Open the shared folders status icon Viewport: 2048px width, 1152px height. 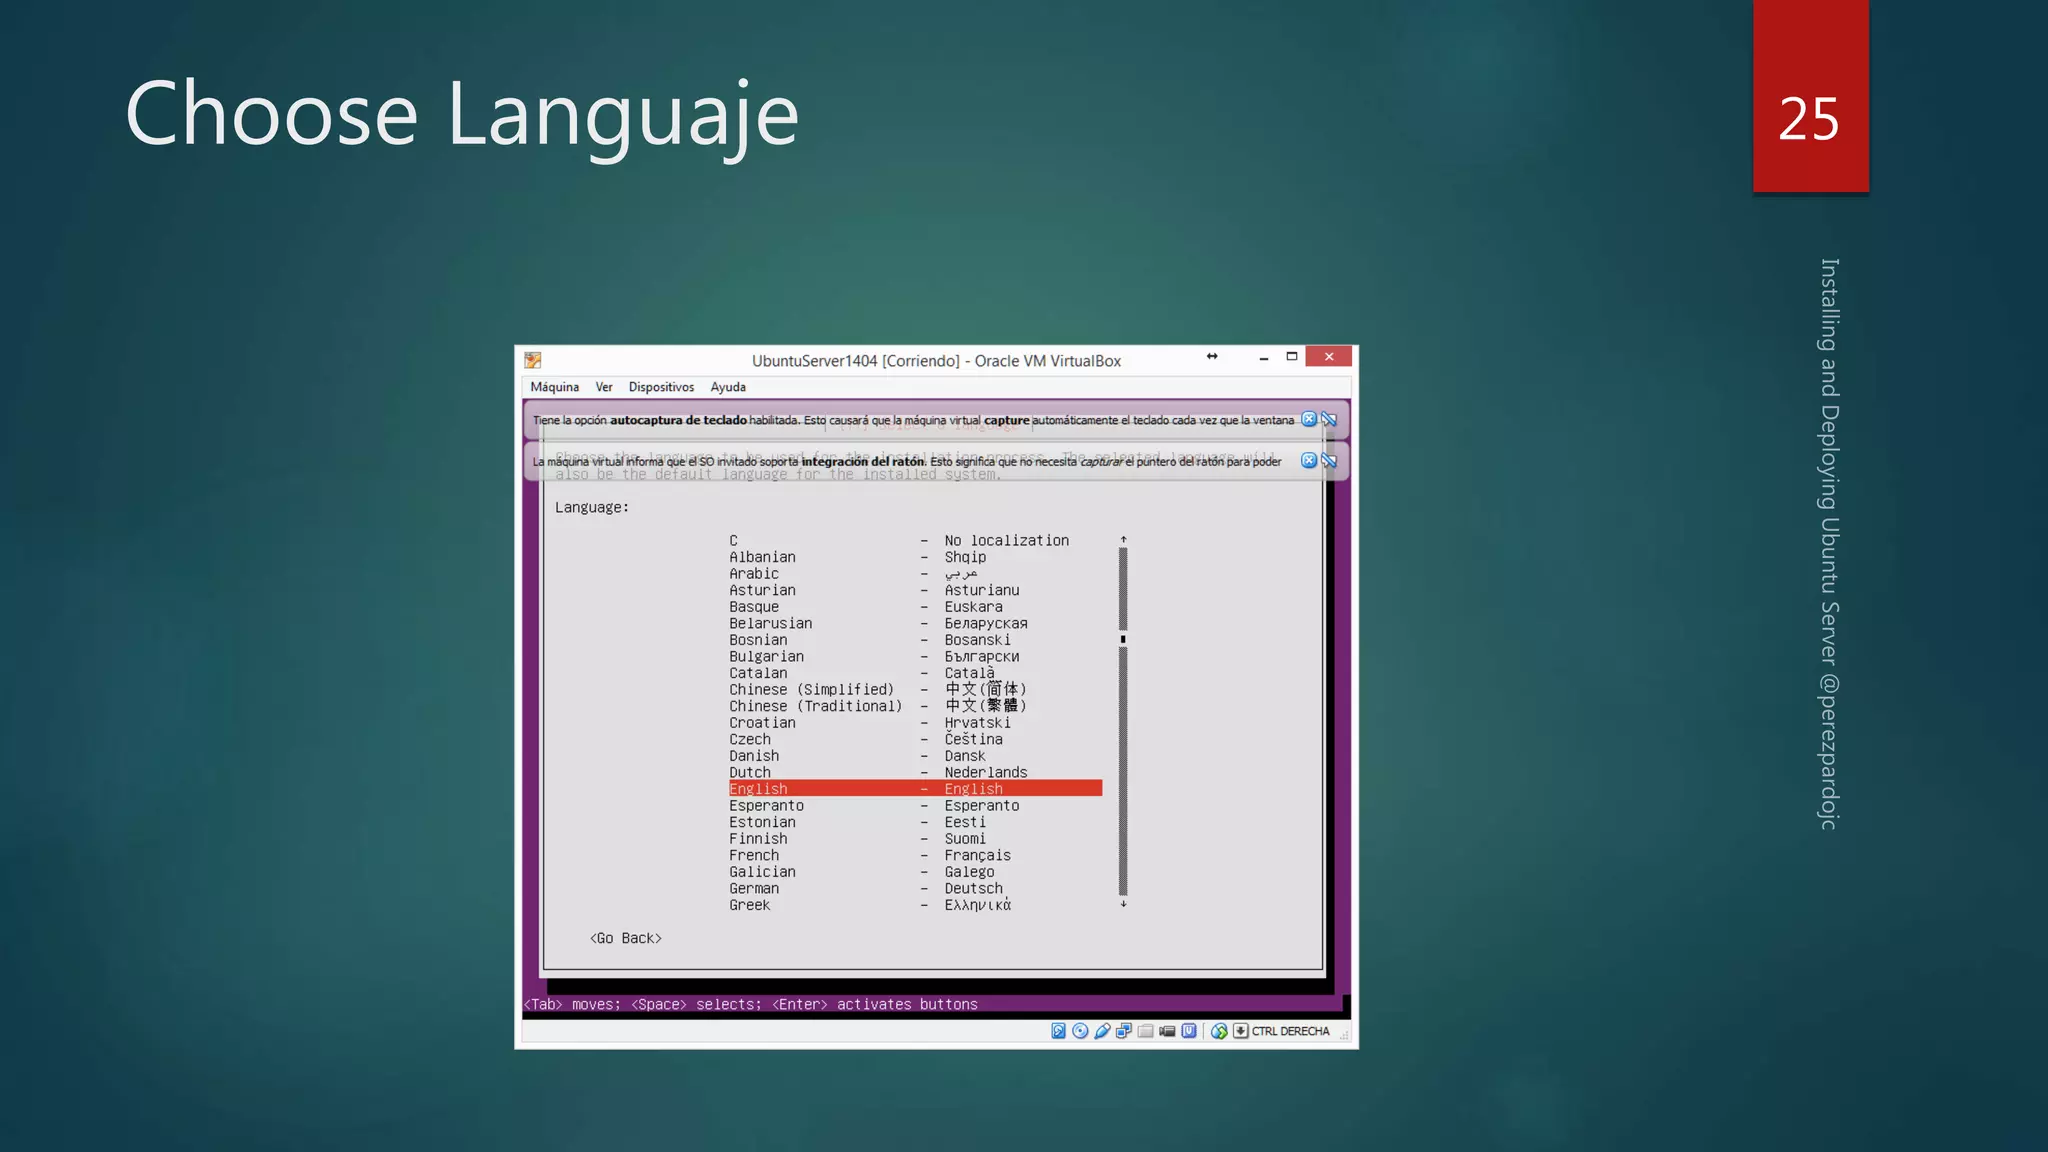coord(1146,1031)
